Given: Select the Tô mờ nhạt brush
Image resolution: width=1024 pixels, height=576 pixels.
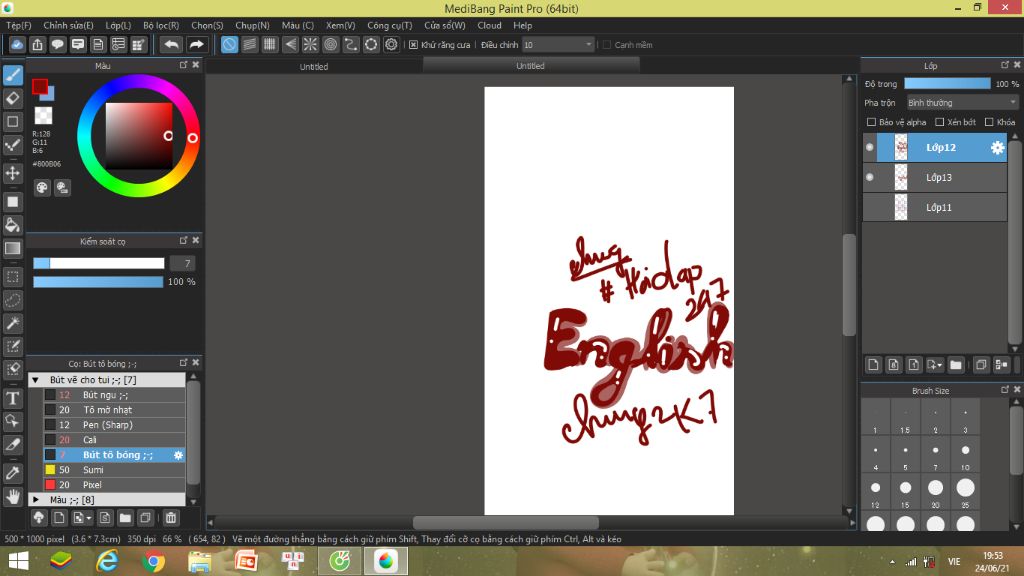Looking at the screenshot, I should click(x=114, y=410).
